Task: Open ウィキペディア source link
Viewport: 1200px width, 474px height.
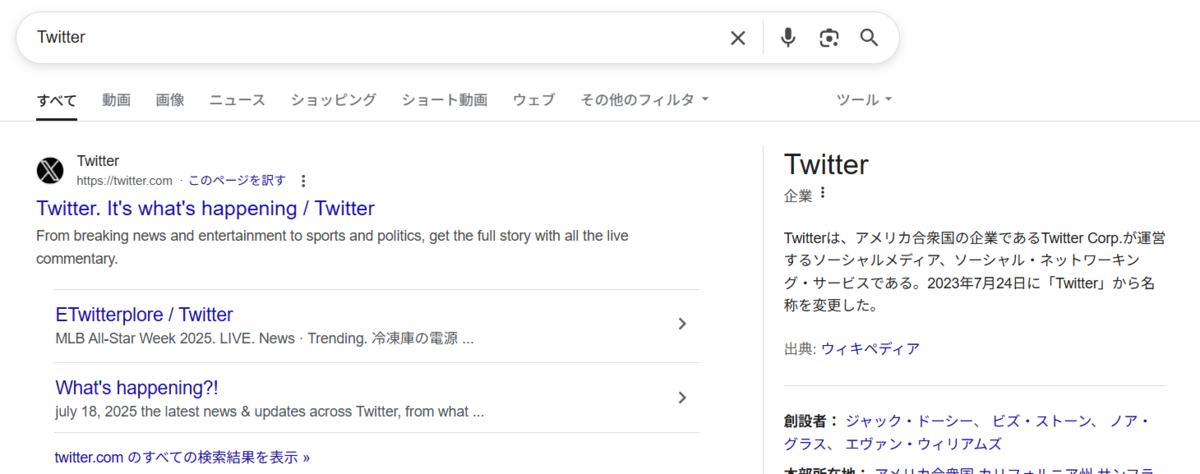Action: tap(870, 348)
